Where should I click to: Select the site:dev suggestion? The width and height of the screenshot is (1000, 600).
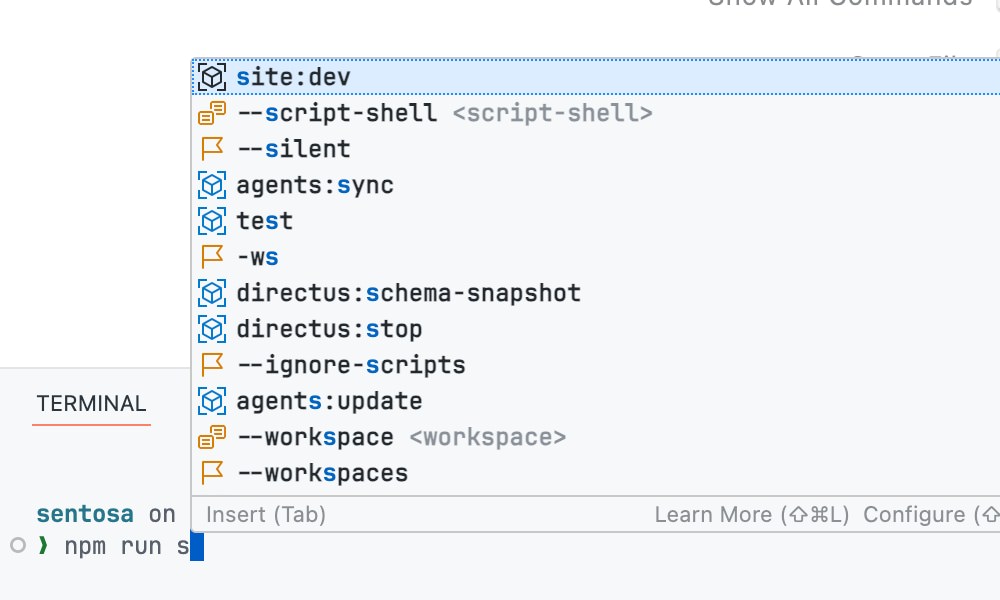pos(294,76)
